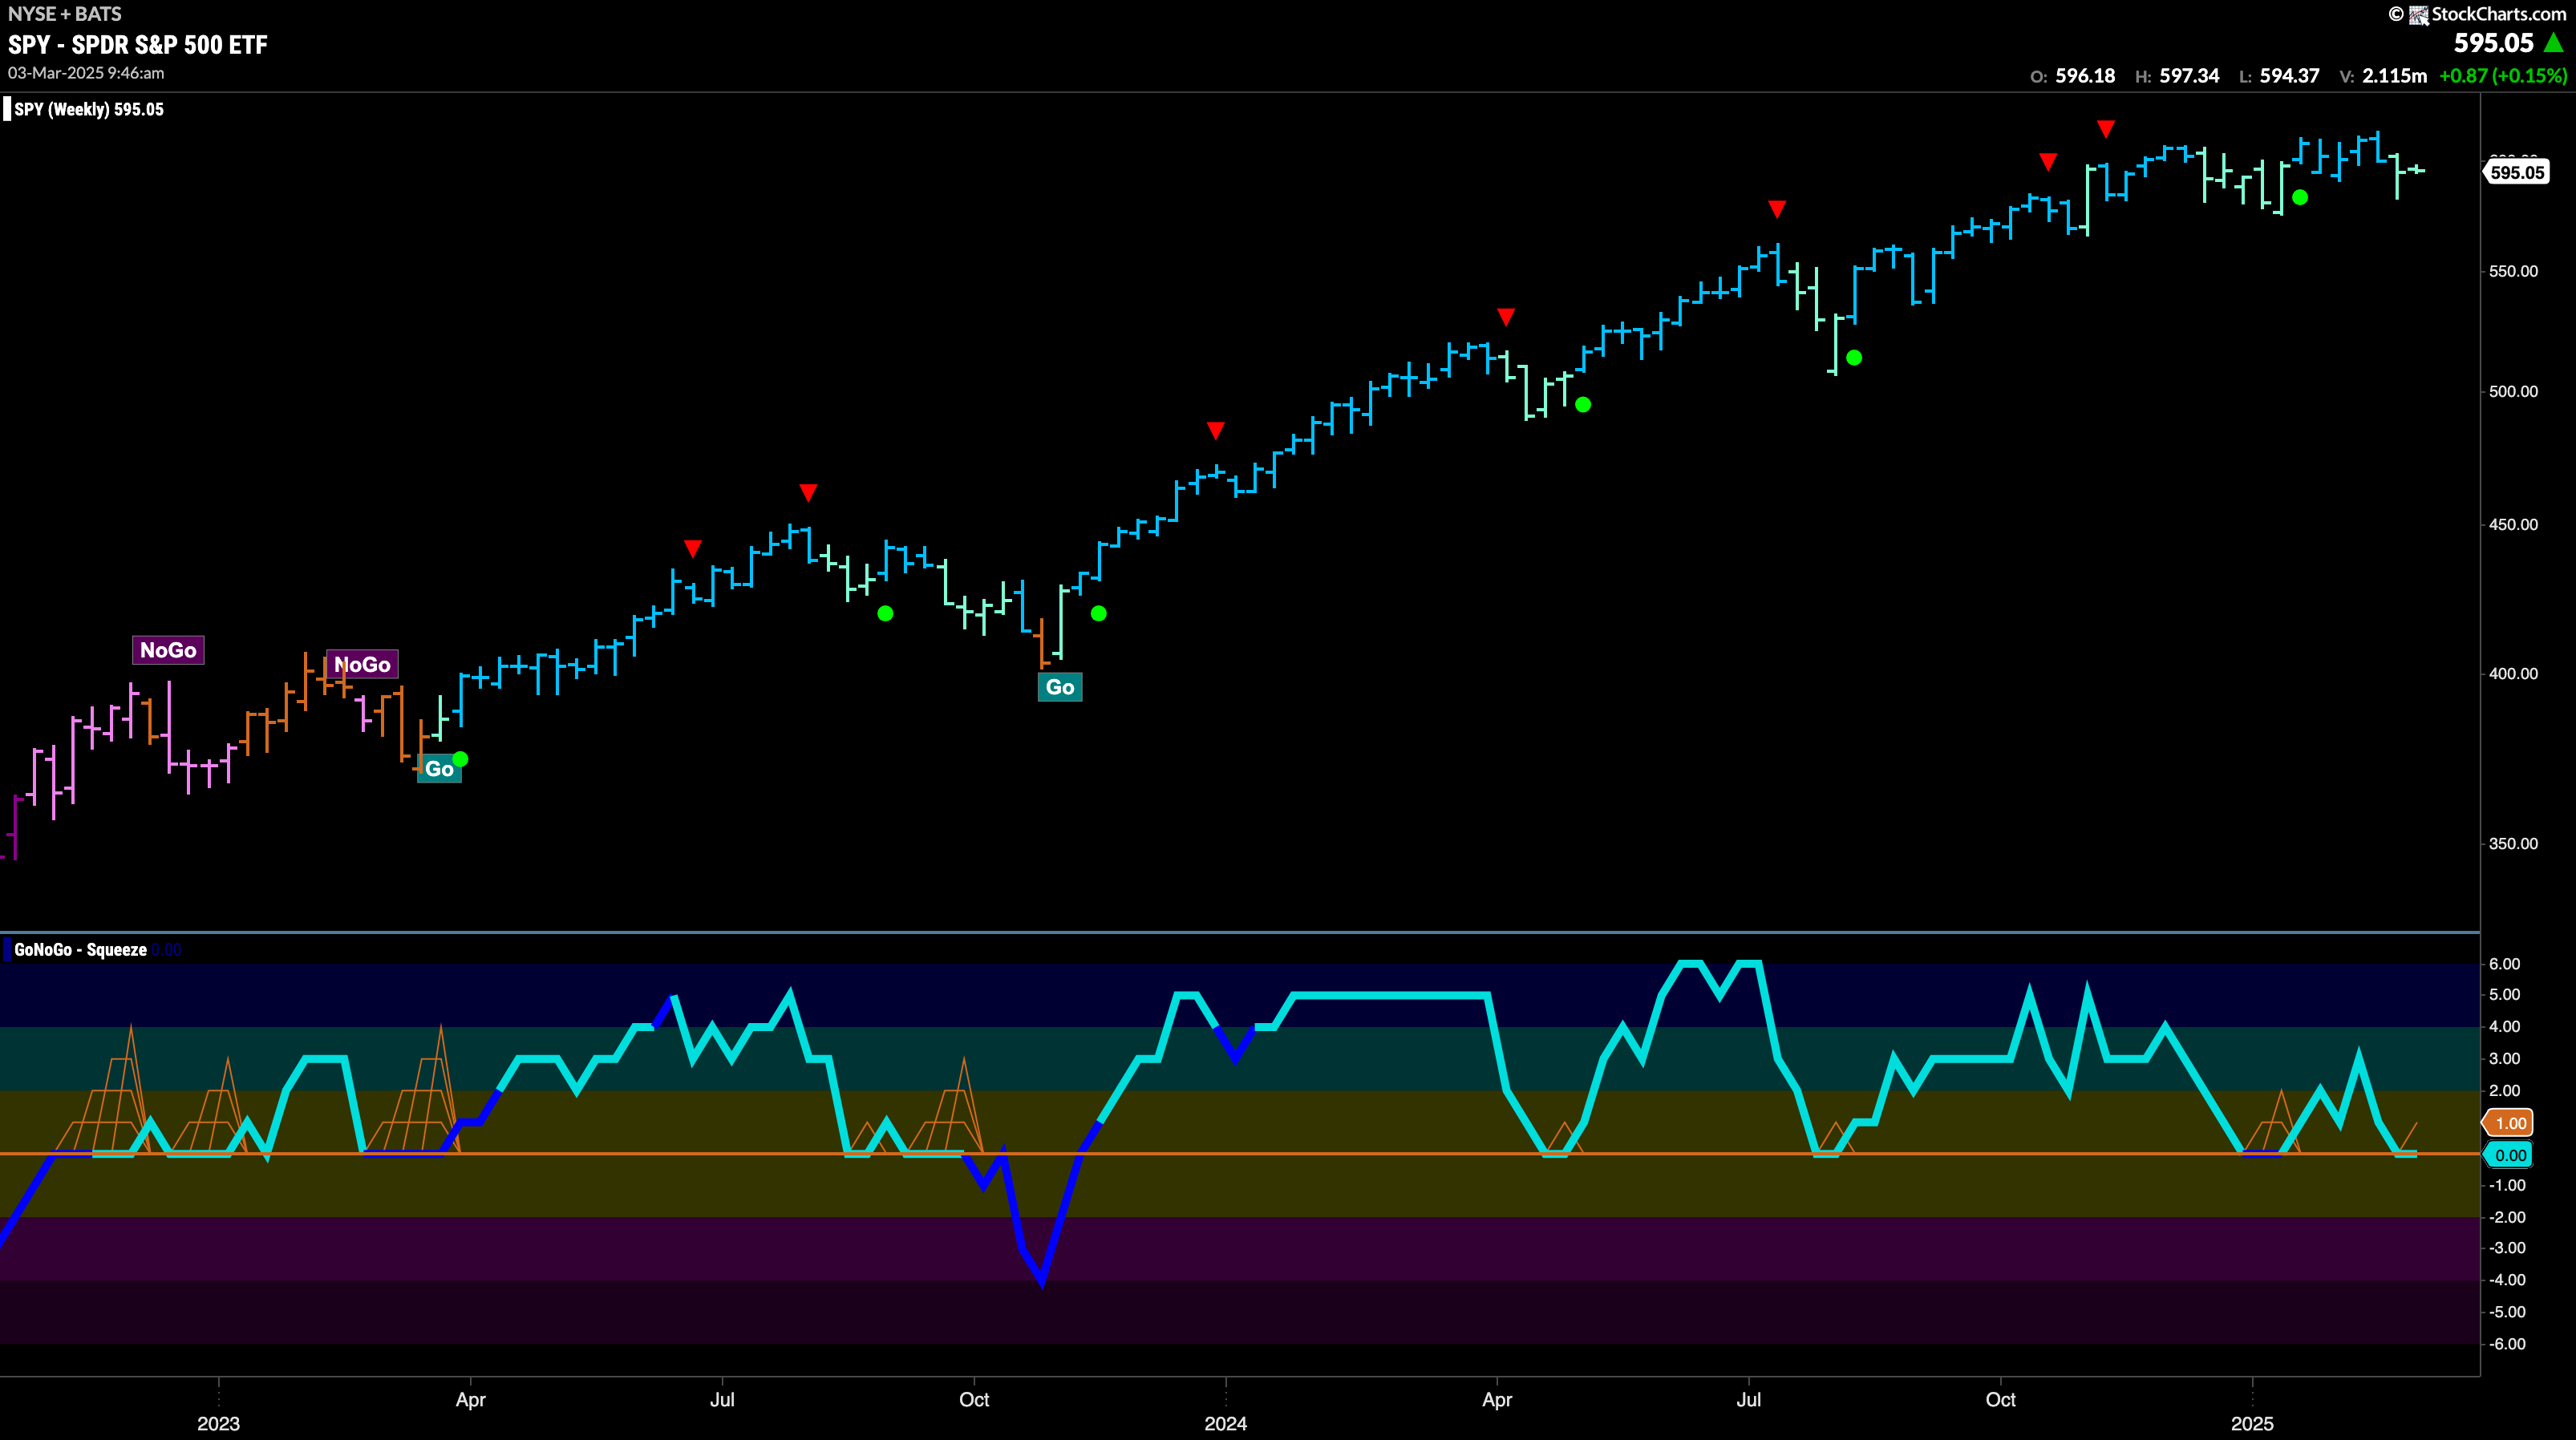This screenshot has width=2576, height=1440.
Task: Click the Go label near October 2023 low
Action: (1060, 687)
